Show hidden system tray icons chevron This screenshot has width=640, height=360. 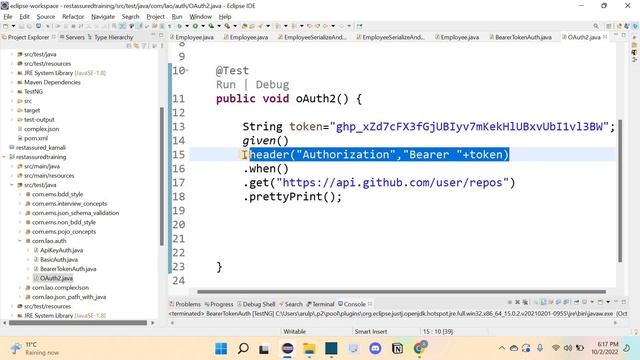pos(502,349)
